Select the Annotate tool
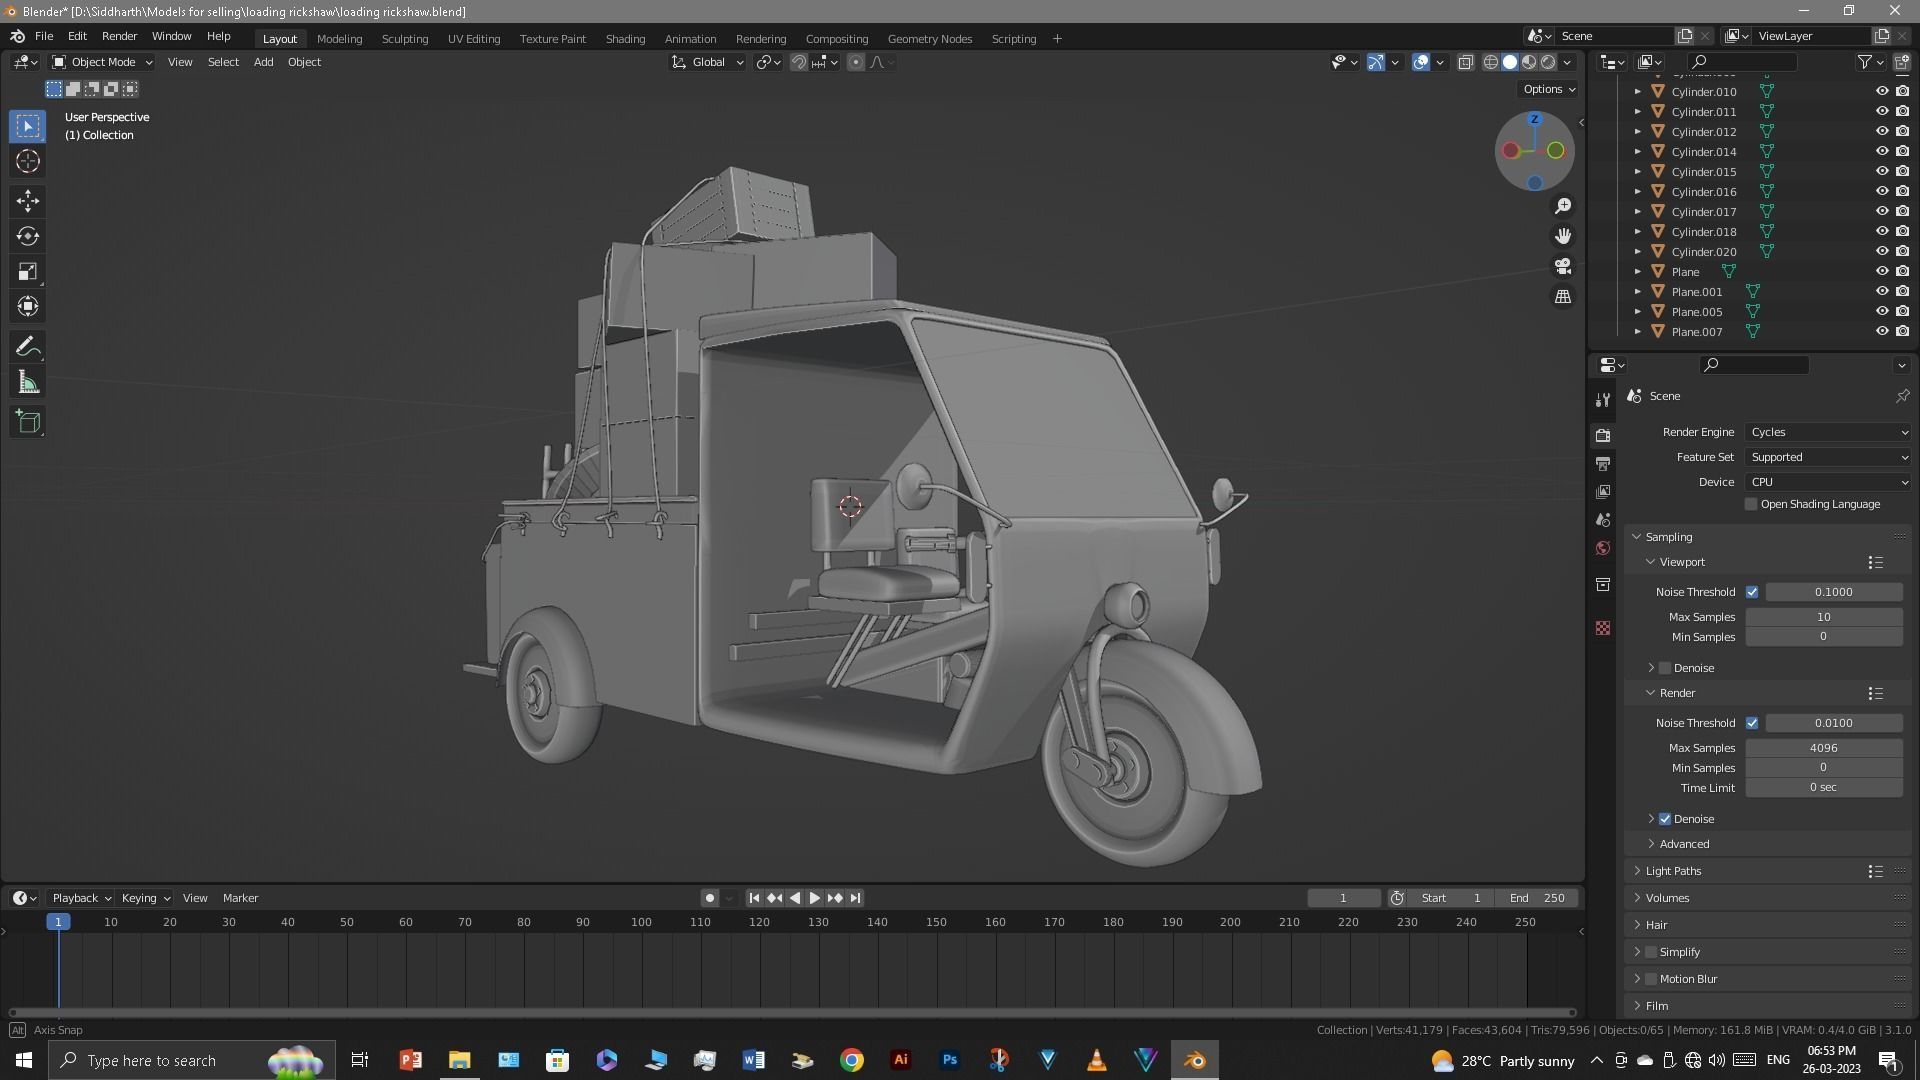This screenshot has width=1920, height=1080. [x=28, y=347]
